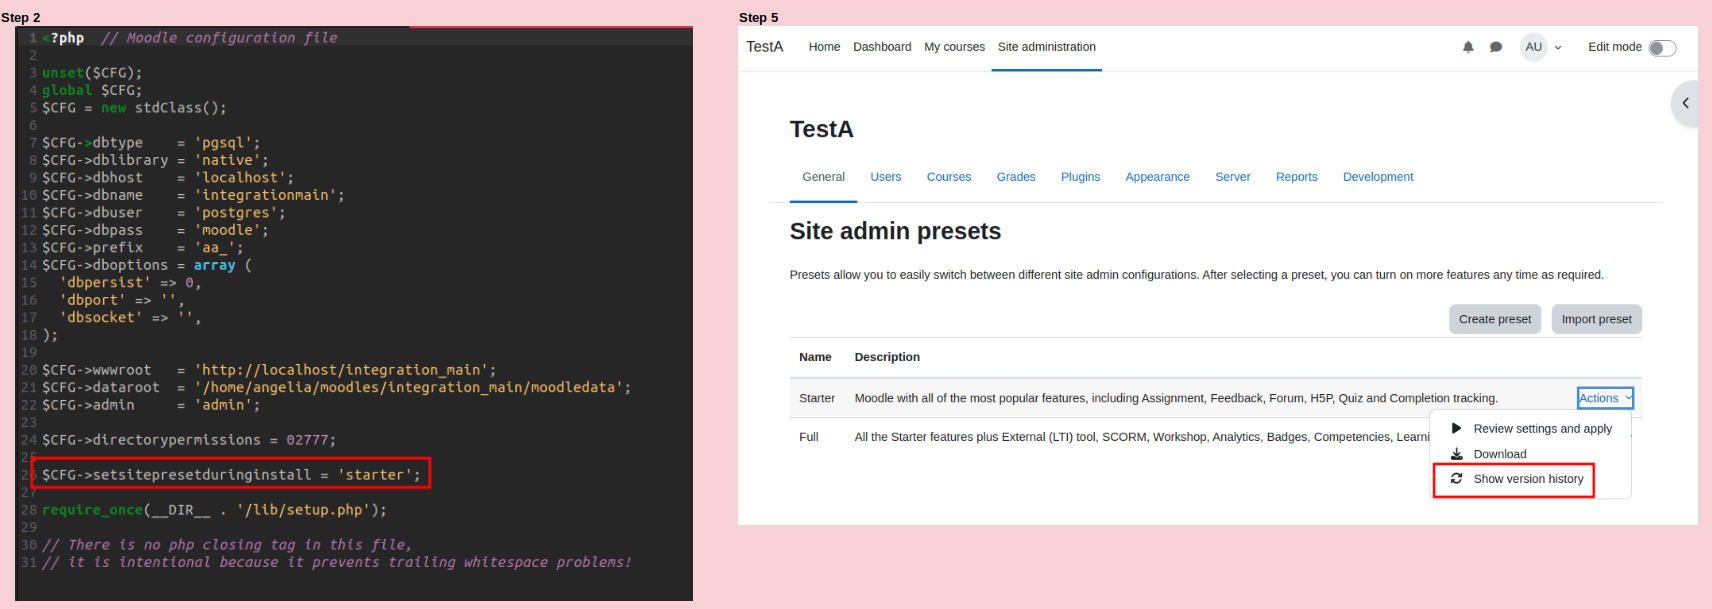Click the Moodle configuration file comment
1712x609 pixels.
(219, 38)
